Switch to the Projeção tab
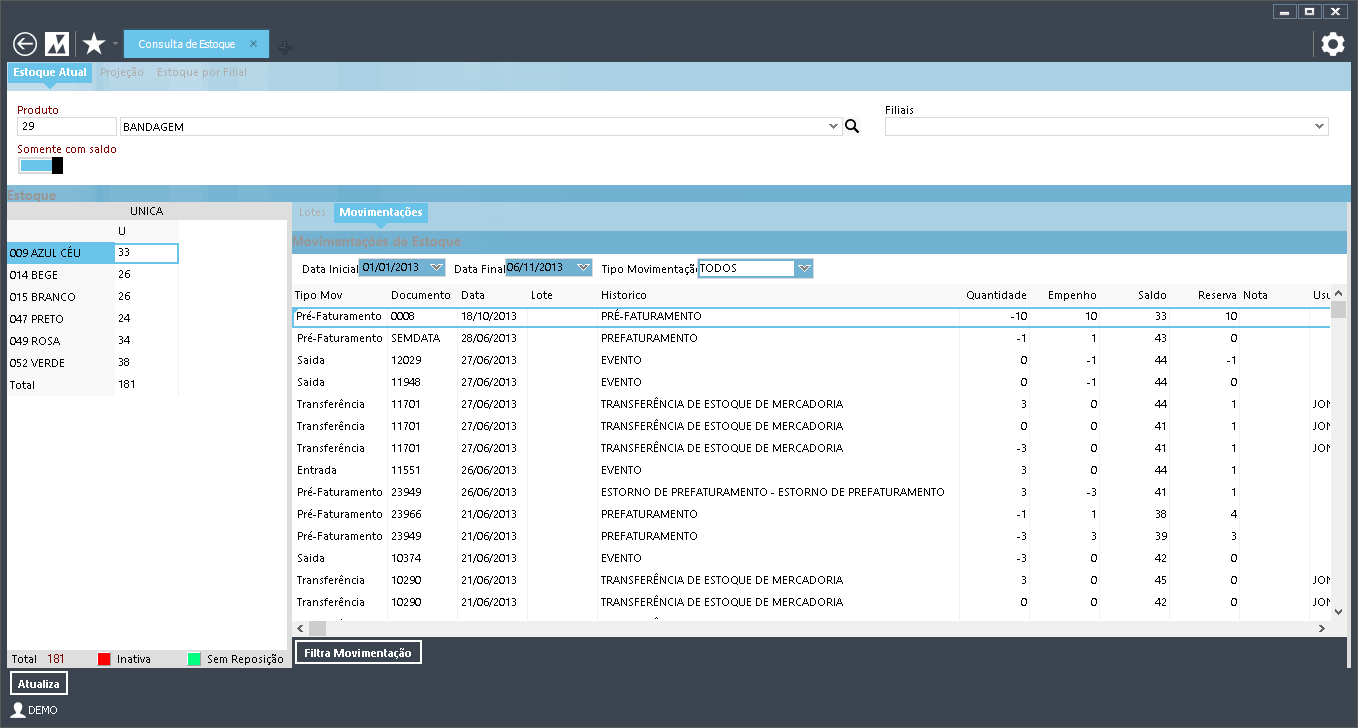This screenshot has height=728, width=1366. point(122,73)
